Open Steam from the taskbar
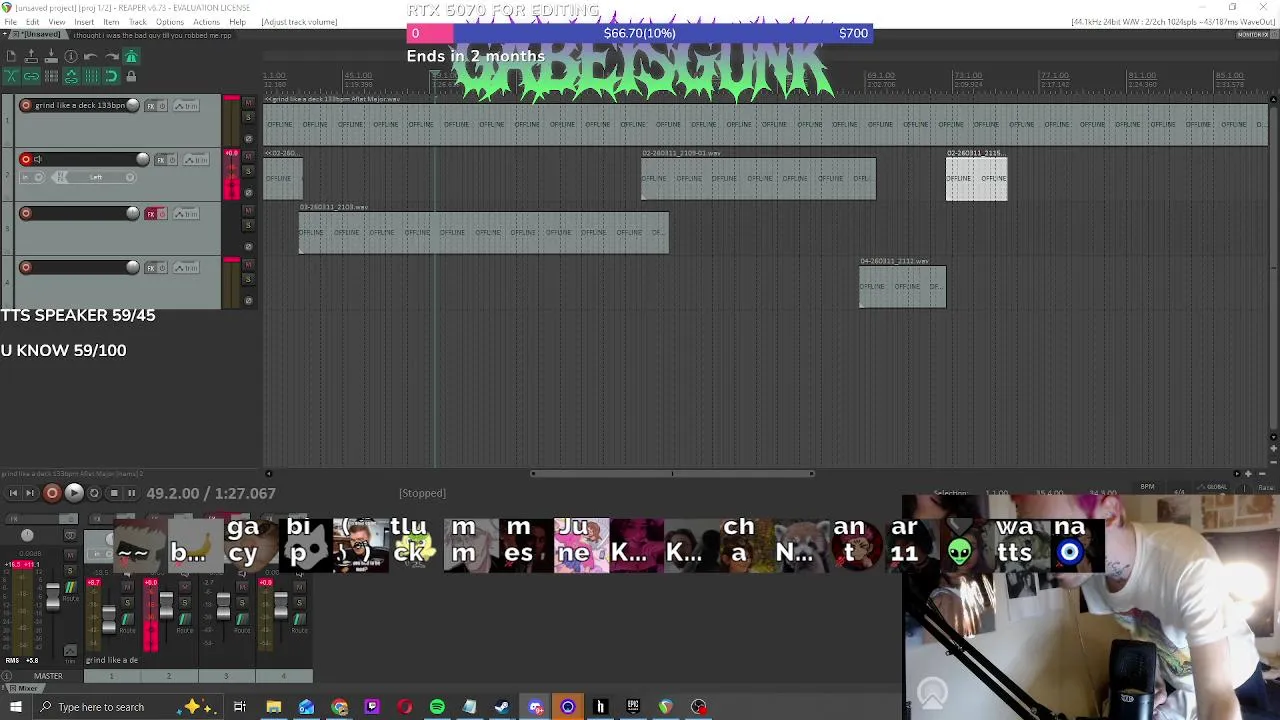Screen dimensions: 1280x720 pyautogui.click(x=502, y=707)
